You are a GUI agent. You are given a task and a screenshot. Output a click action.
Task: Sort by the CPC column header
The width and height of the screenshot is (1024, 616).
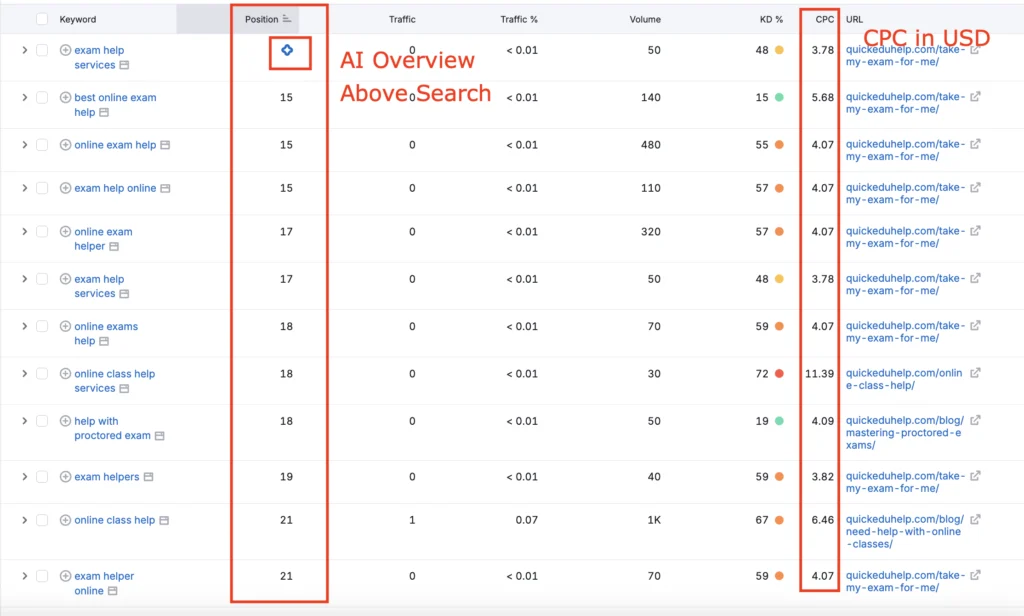(x=824, y=20)
